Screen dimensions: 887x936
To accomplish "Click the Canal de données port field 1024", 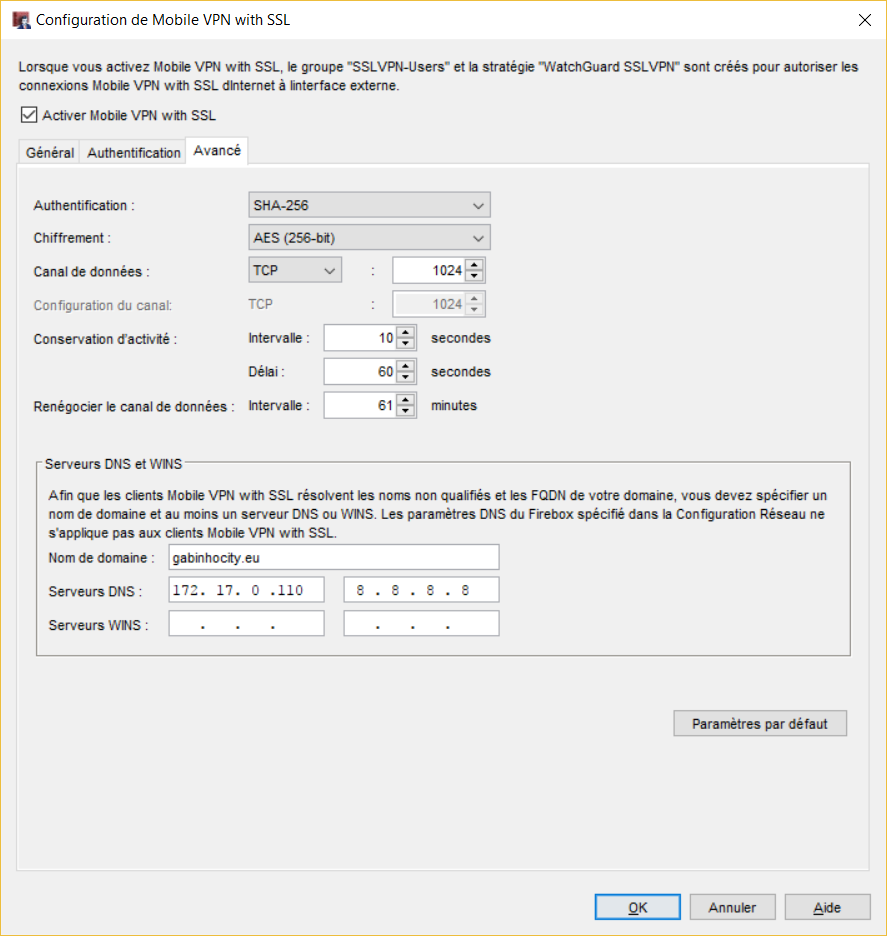I will pyautogui.click(x=429, y=270).
